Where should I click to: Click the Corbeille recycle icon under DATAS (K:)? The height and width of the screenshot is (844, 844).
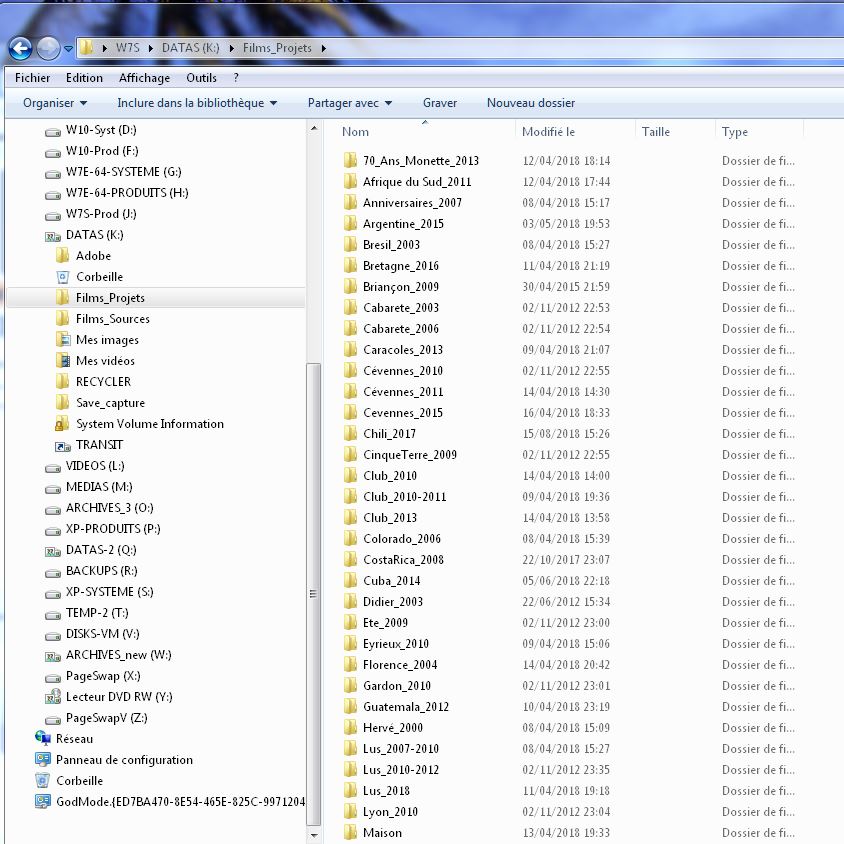62,277
